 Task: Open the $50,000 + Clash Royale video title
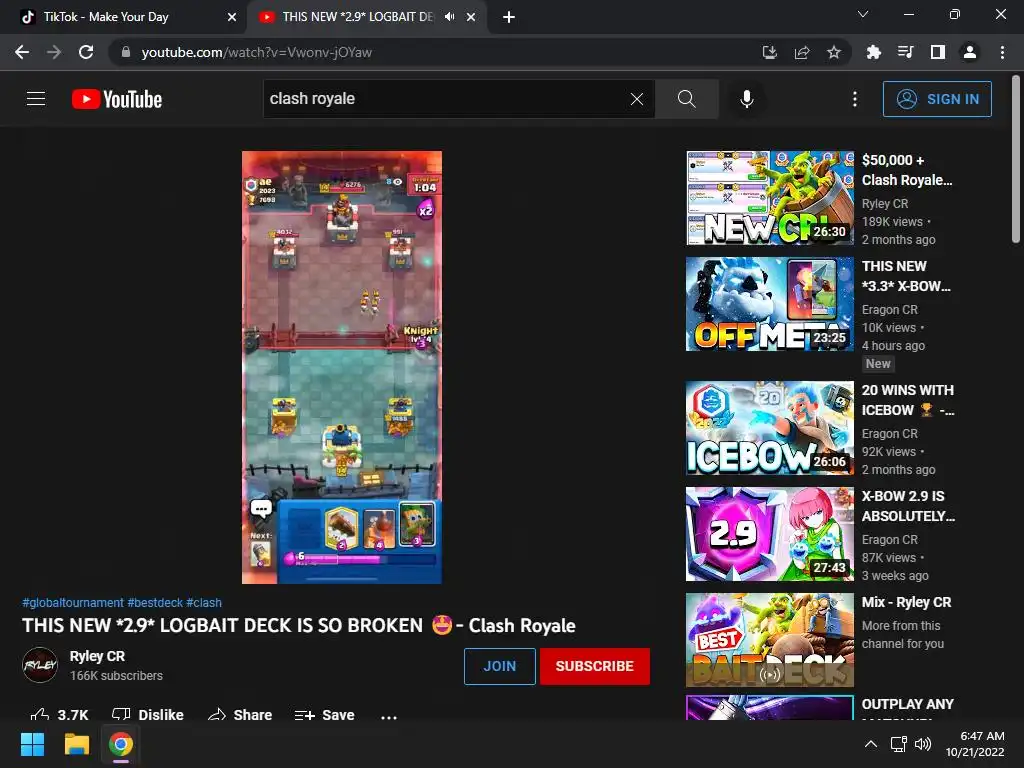(x=907, y=170)
